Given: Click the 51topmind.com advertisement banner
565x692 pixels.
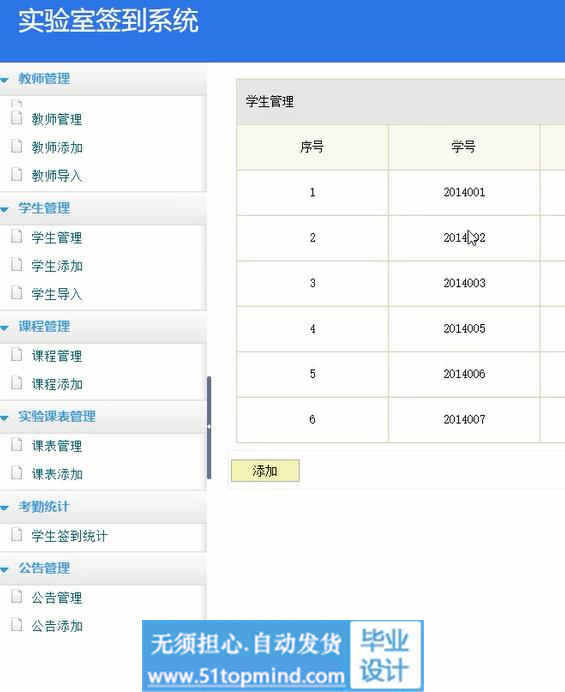Looking at the screenshot, I should click(x=283, y=655).
